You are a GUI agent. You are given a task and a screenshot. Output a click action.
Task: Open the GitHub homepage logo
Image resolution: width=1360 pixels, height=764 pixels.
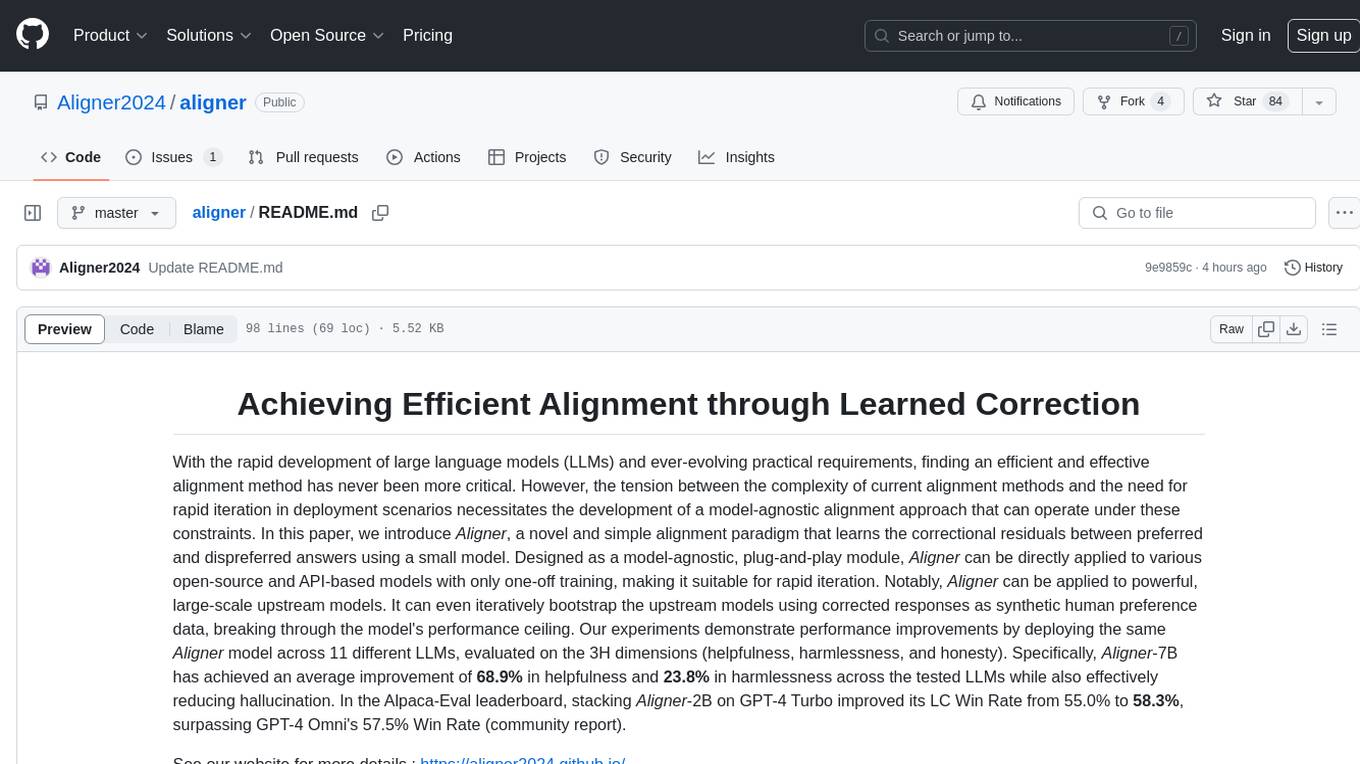[32, 35]
